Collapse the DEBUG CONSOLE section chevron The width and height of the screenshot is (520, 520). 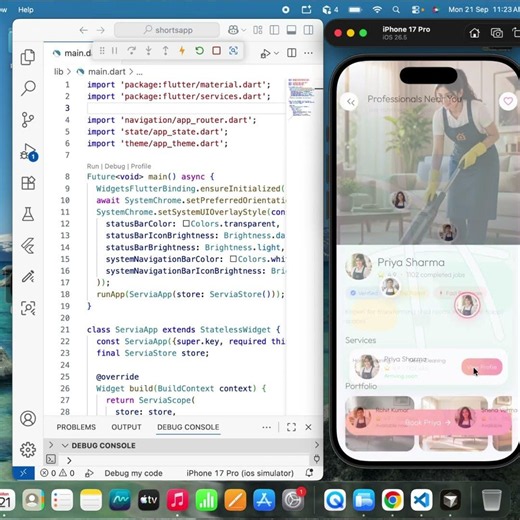[x=65, y=446]
